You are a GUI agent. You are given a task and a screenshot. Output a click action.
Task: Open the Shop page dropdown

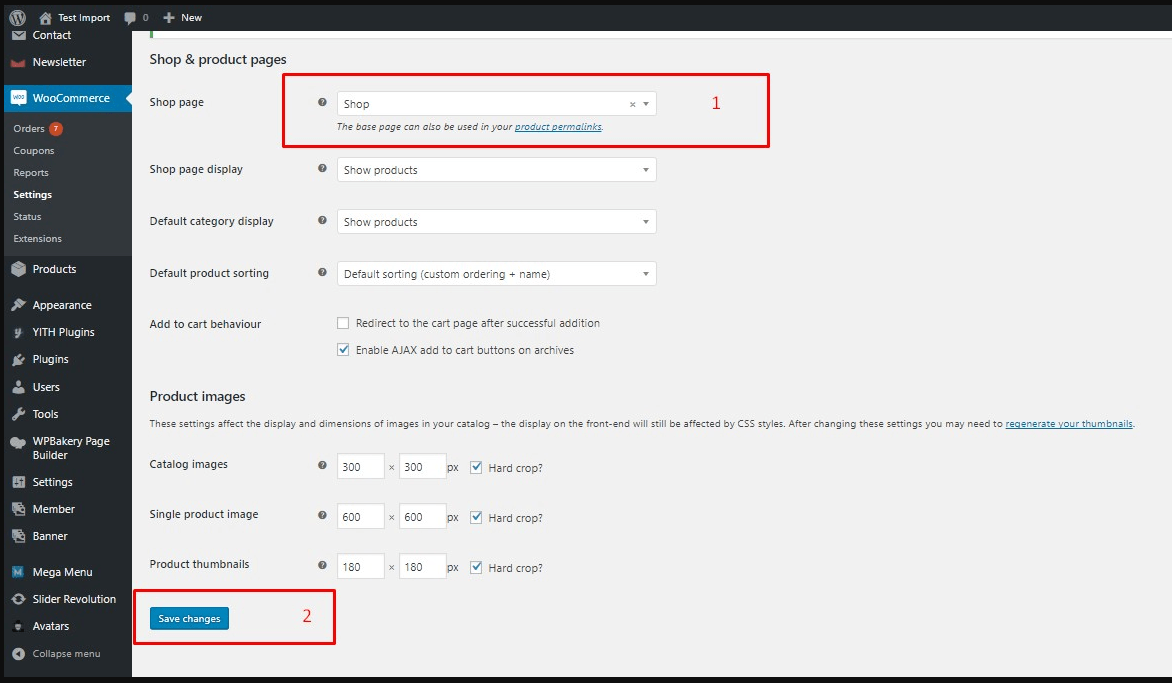(496, 104)
